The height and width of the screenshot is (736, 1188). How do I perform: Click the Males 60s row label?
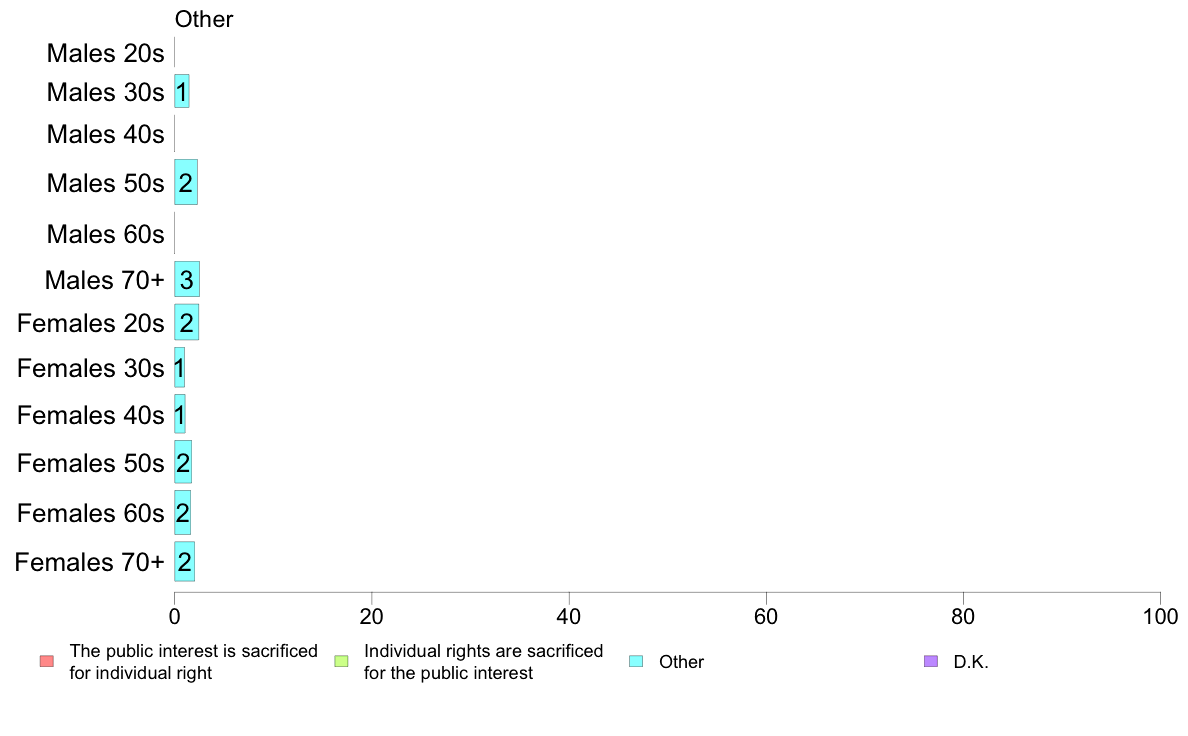pos(105,234)
